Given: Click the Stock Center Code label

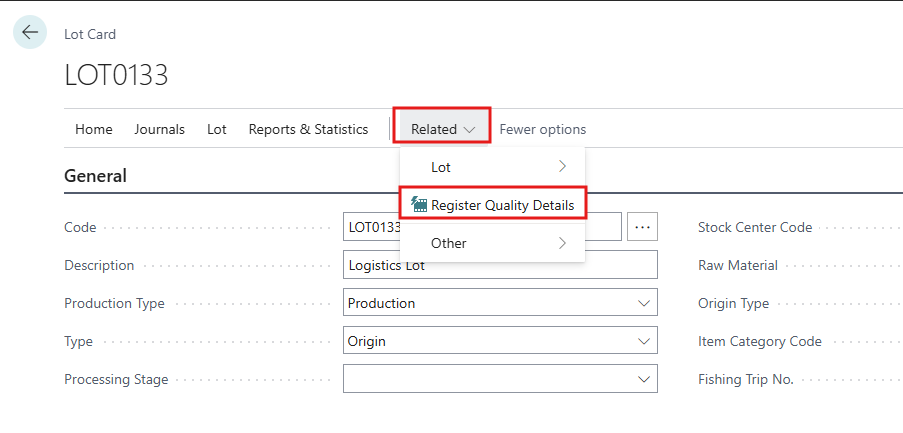Looking at the screenshot, I should (755, 227).
